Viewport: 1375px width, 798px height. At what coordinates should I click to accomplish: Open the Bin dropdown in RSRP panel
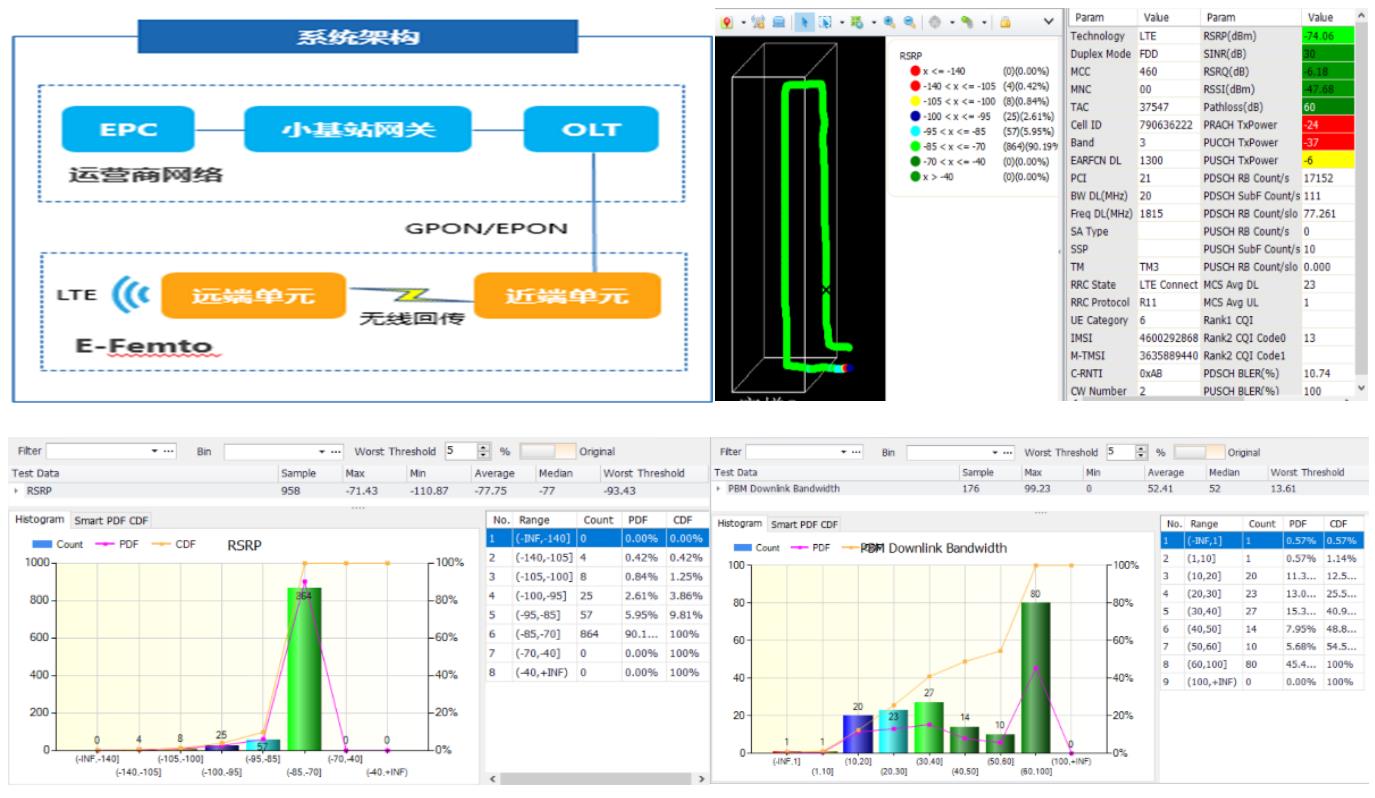pyautogui.click(x=324, y=452)
